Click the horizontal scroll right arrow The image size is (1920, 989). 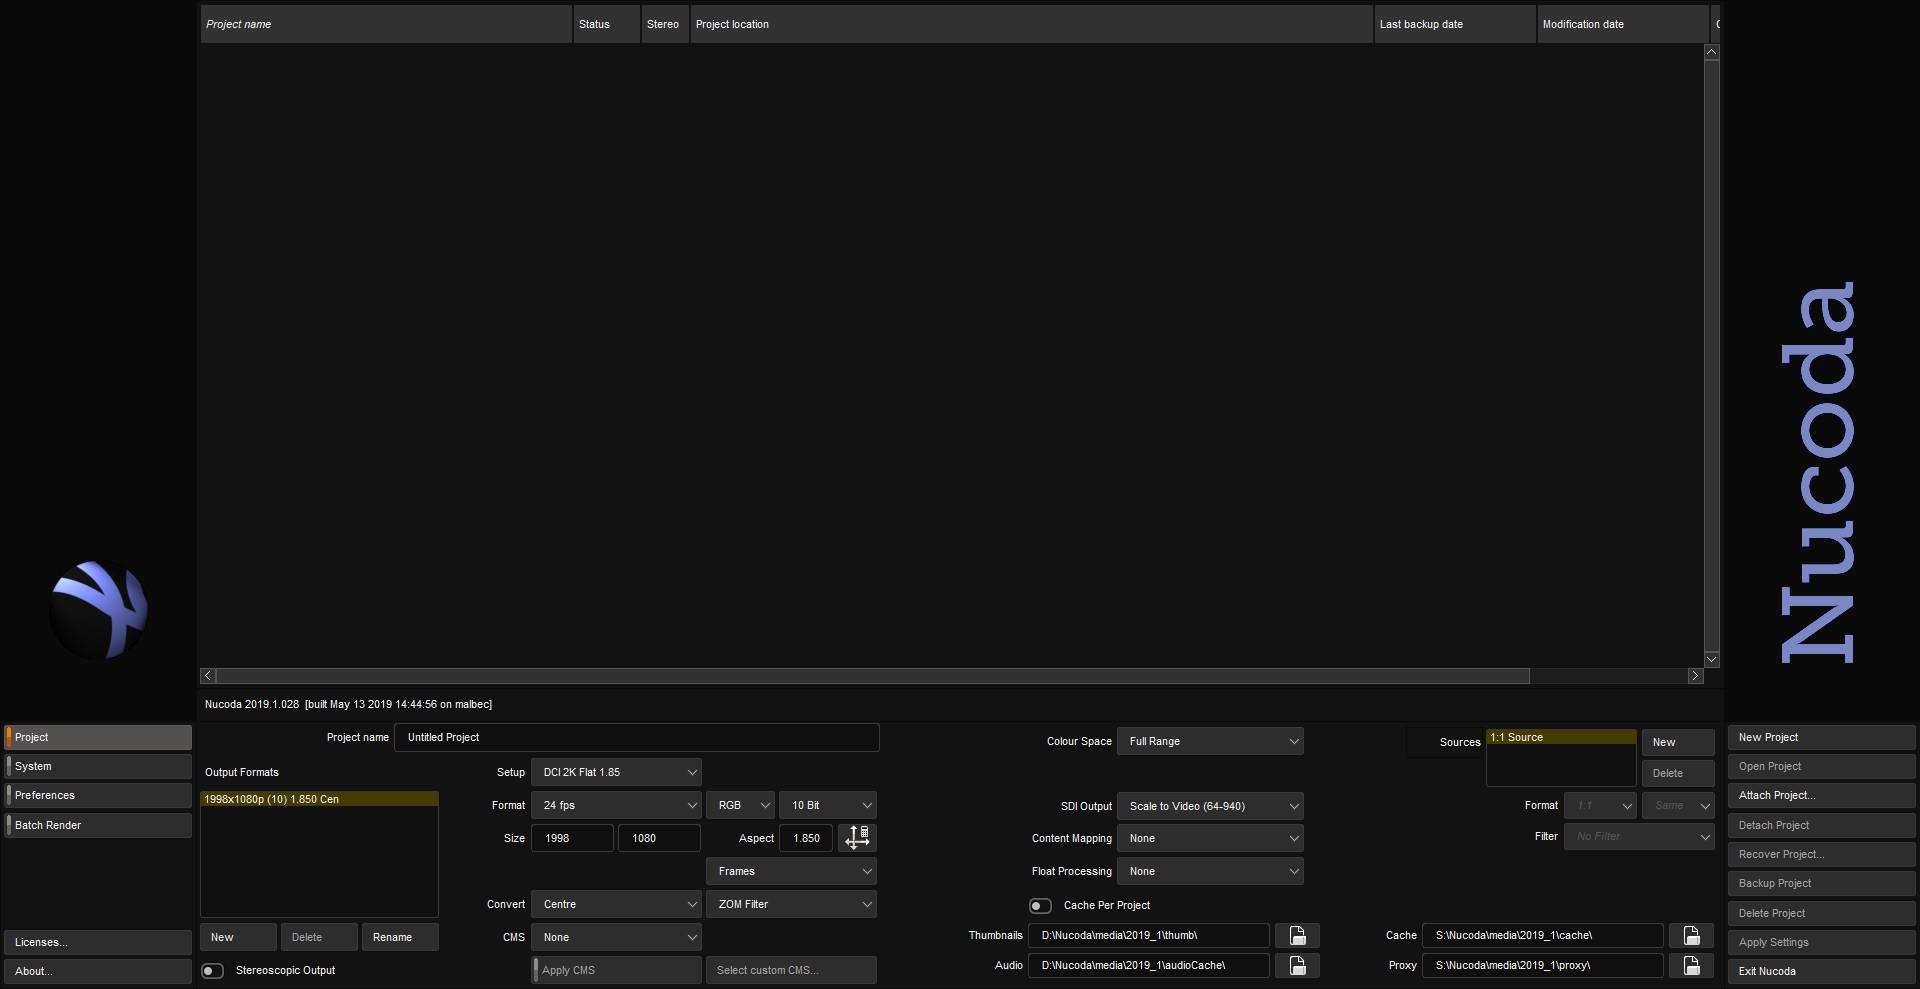(1695, 676)
